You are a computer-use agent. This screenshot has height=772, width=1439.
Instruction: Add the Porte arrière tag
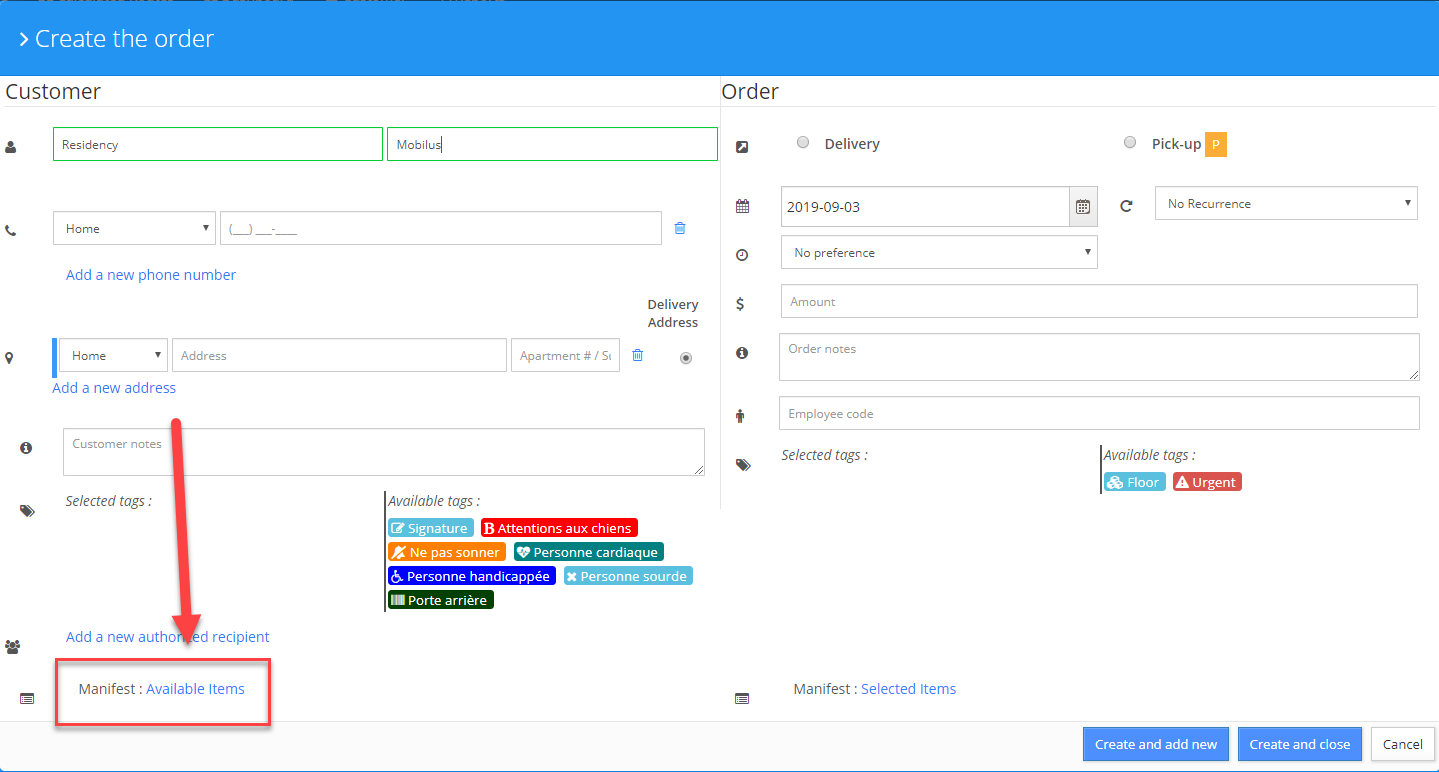pos(441,600)
